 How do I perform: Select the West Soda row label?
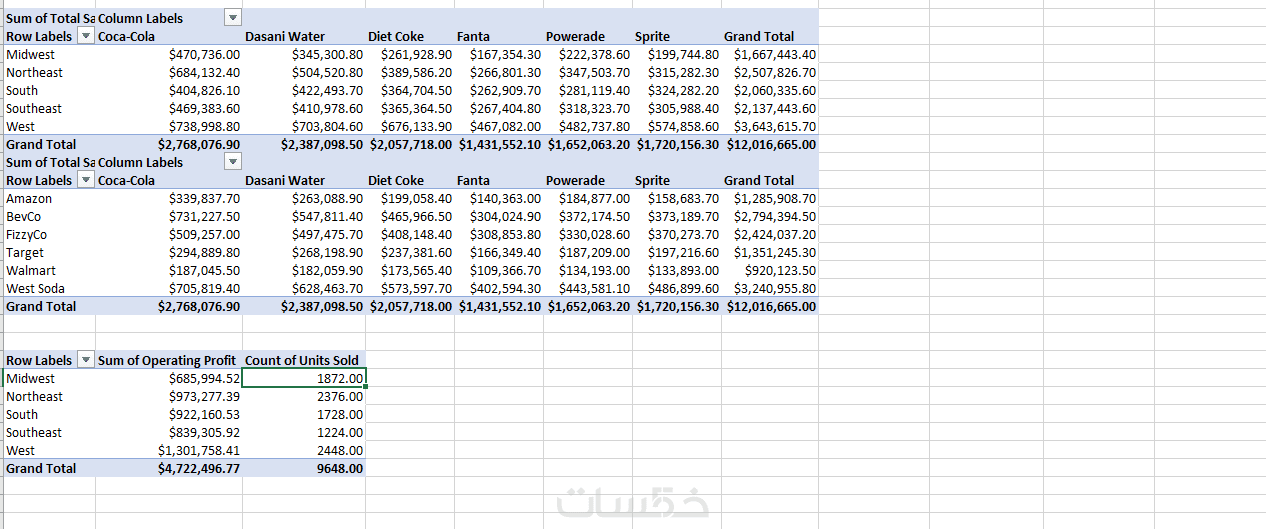pos(35,288)
